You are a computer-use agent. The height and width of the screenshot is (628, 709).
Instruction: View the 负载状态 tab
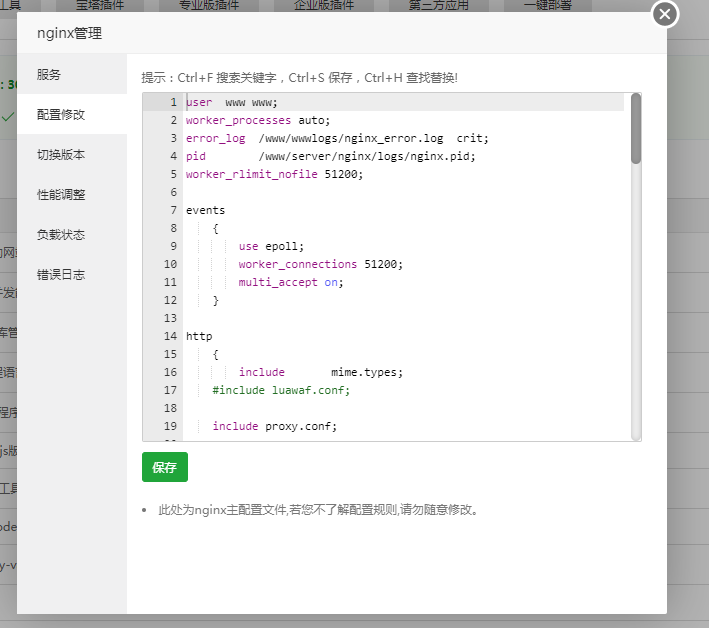pyautogui.click(x=72, y=235)
